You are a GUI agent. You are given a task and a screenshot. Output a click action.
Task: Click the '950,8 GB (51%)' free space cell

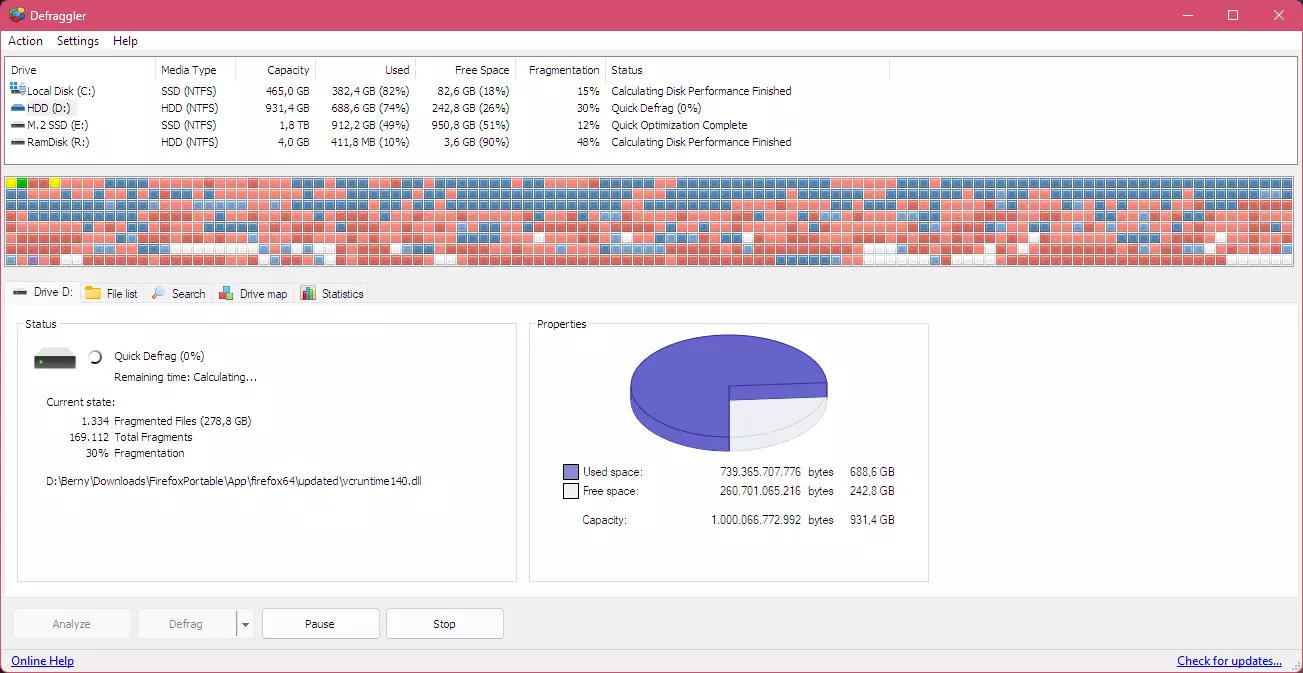[x=471, y=125]
